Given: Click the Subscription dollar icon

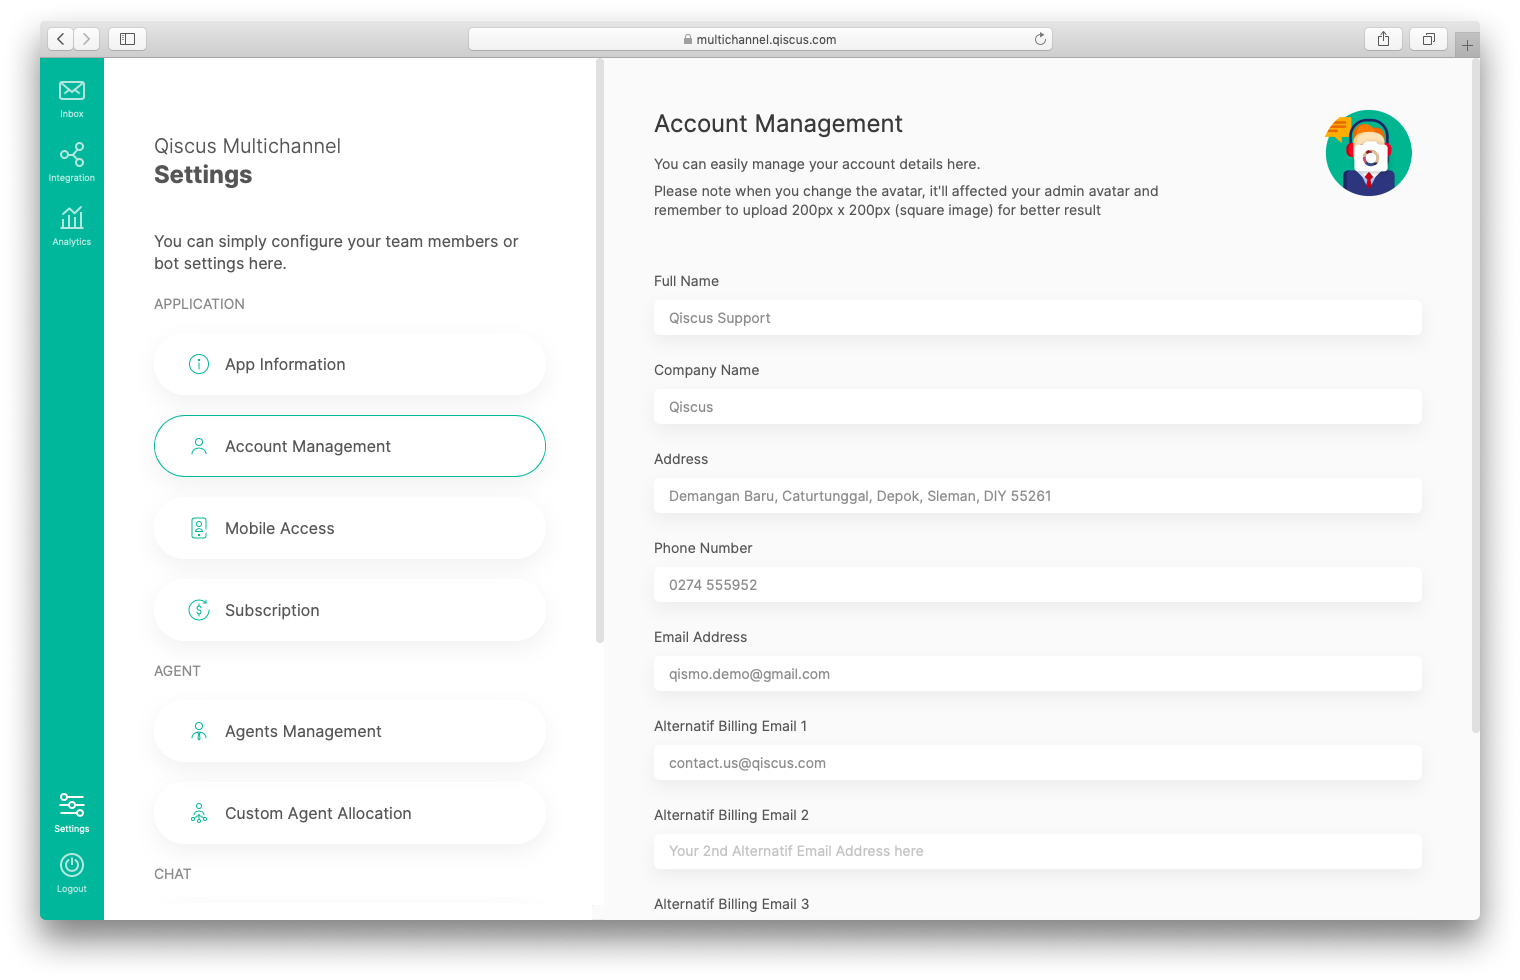Looking at the screenshot, I should [x=199, y=610].
